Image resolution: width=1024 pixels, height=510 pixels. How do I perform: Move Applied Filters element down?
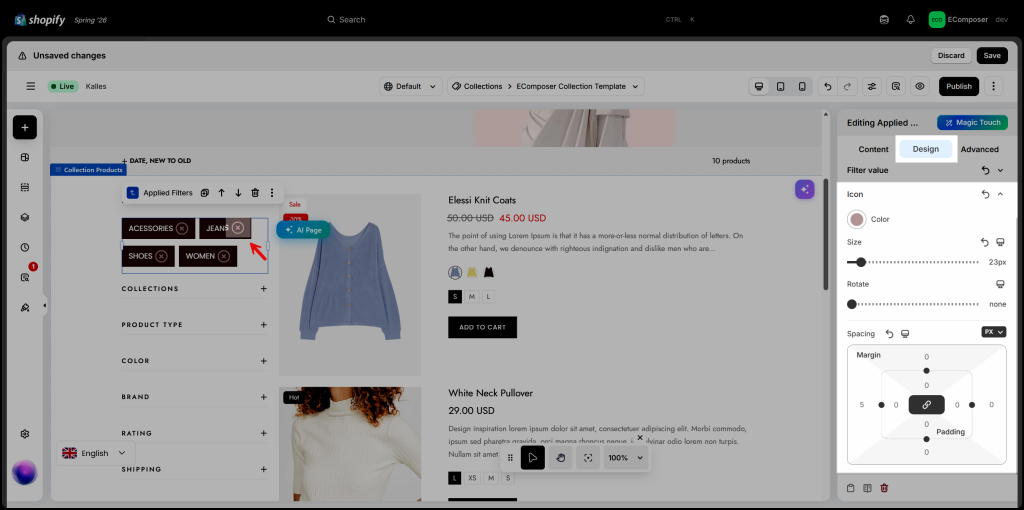click(x=238, y=193)
